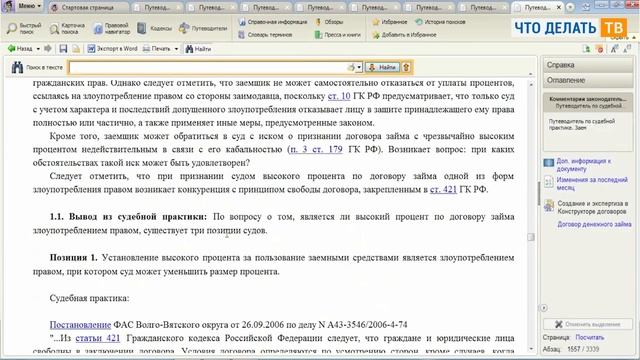Open Комментарии законодательства panel header
The height and width of the screenshot is (360, 640).
tap(588, 102)
